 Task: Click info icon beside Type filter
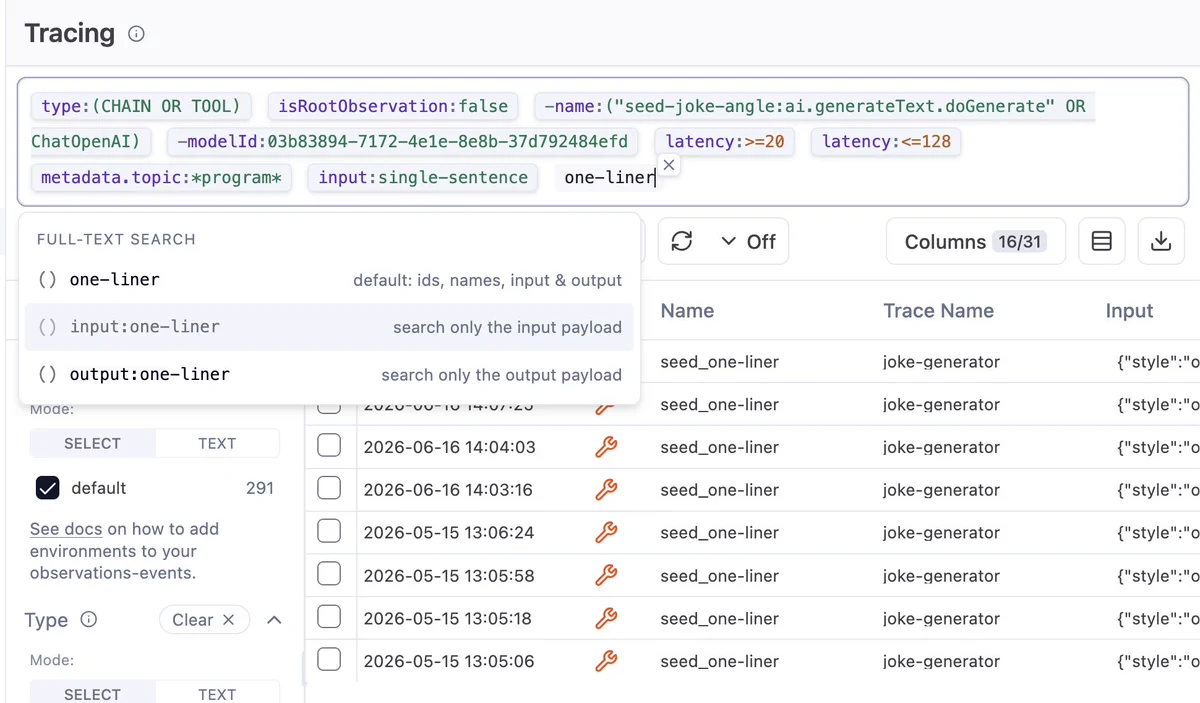pos(88,620)
